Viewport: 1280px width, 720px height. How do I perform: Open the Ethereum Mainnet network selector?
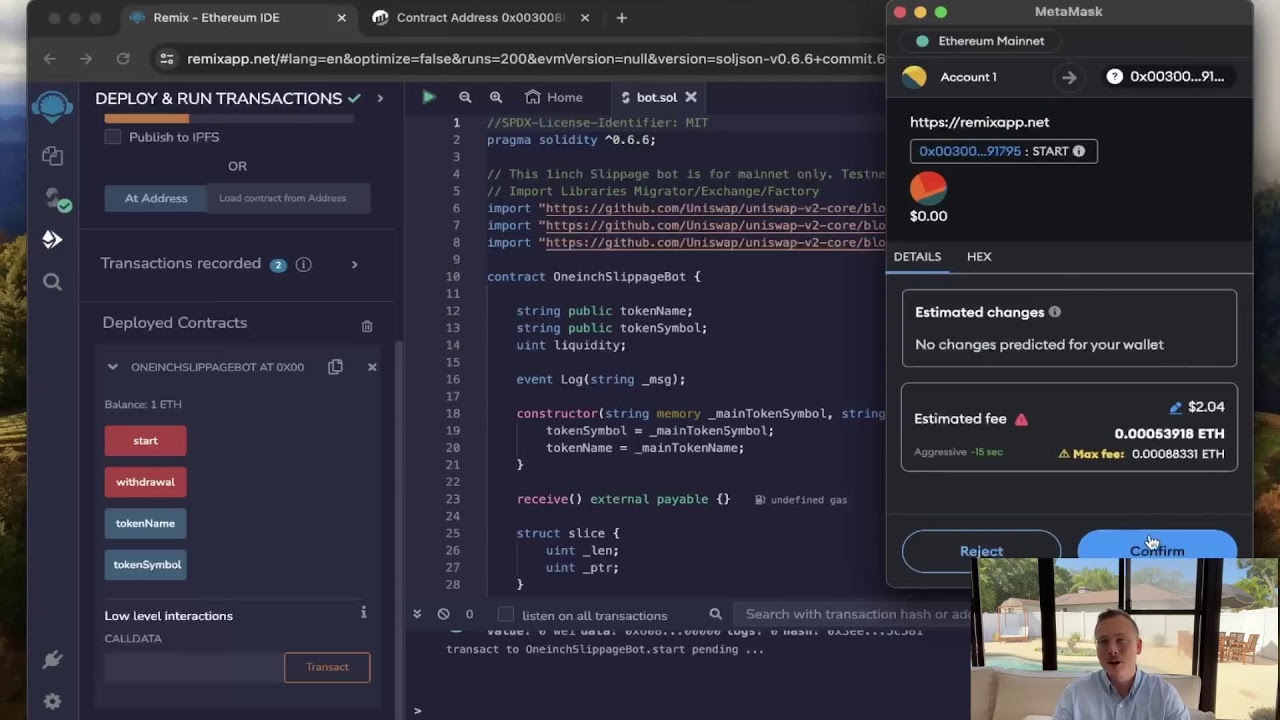(x=980, y=41)
